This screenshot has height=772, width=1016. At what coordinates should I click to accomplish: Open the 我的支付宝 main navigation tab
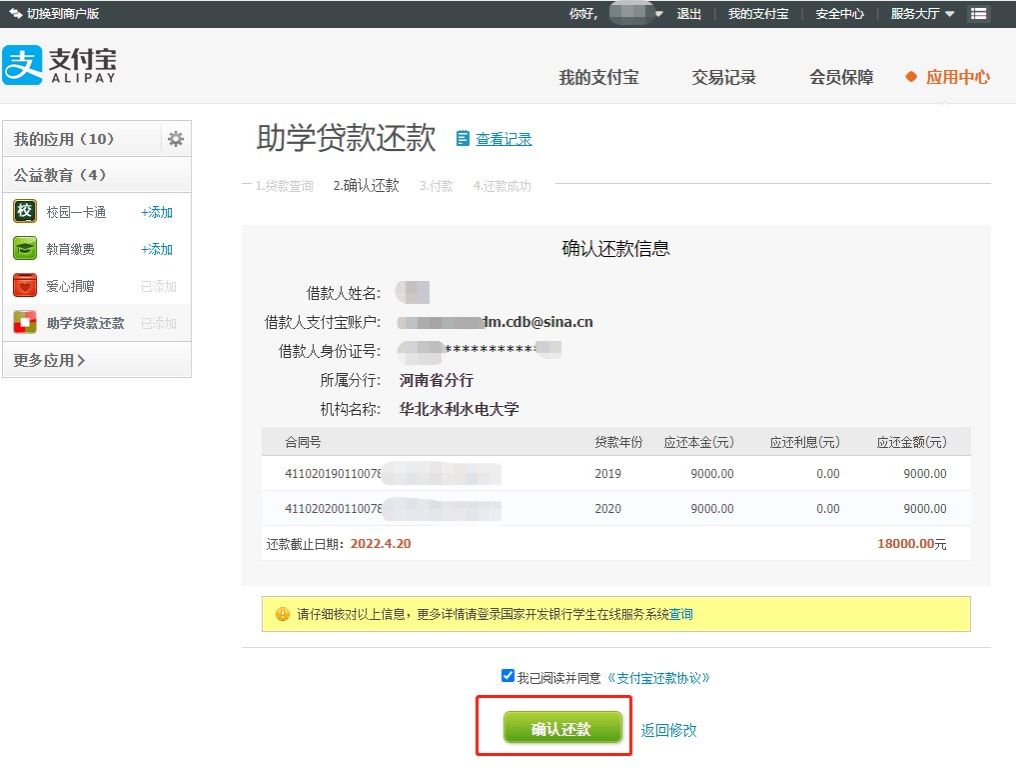(599, 77)
